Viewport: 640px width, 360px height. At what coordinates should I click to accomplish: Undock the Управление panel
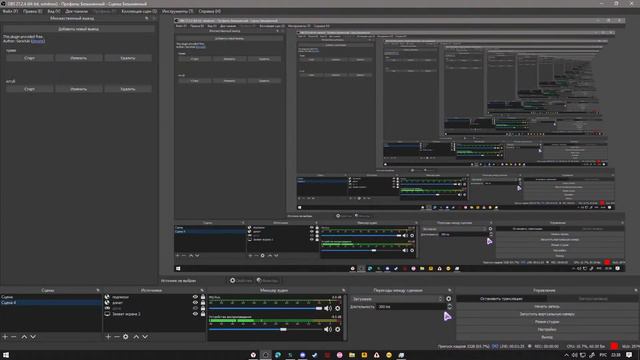(636, 290)
